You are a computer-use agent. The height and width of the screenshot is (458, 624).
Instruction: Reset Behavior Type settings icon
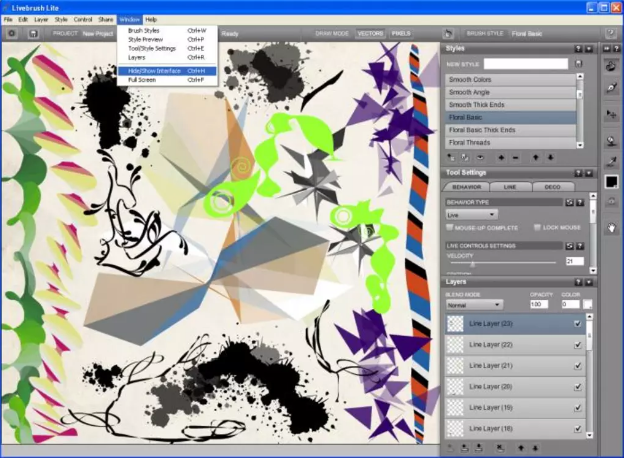[569, 203]
